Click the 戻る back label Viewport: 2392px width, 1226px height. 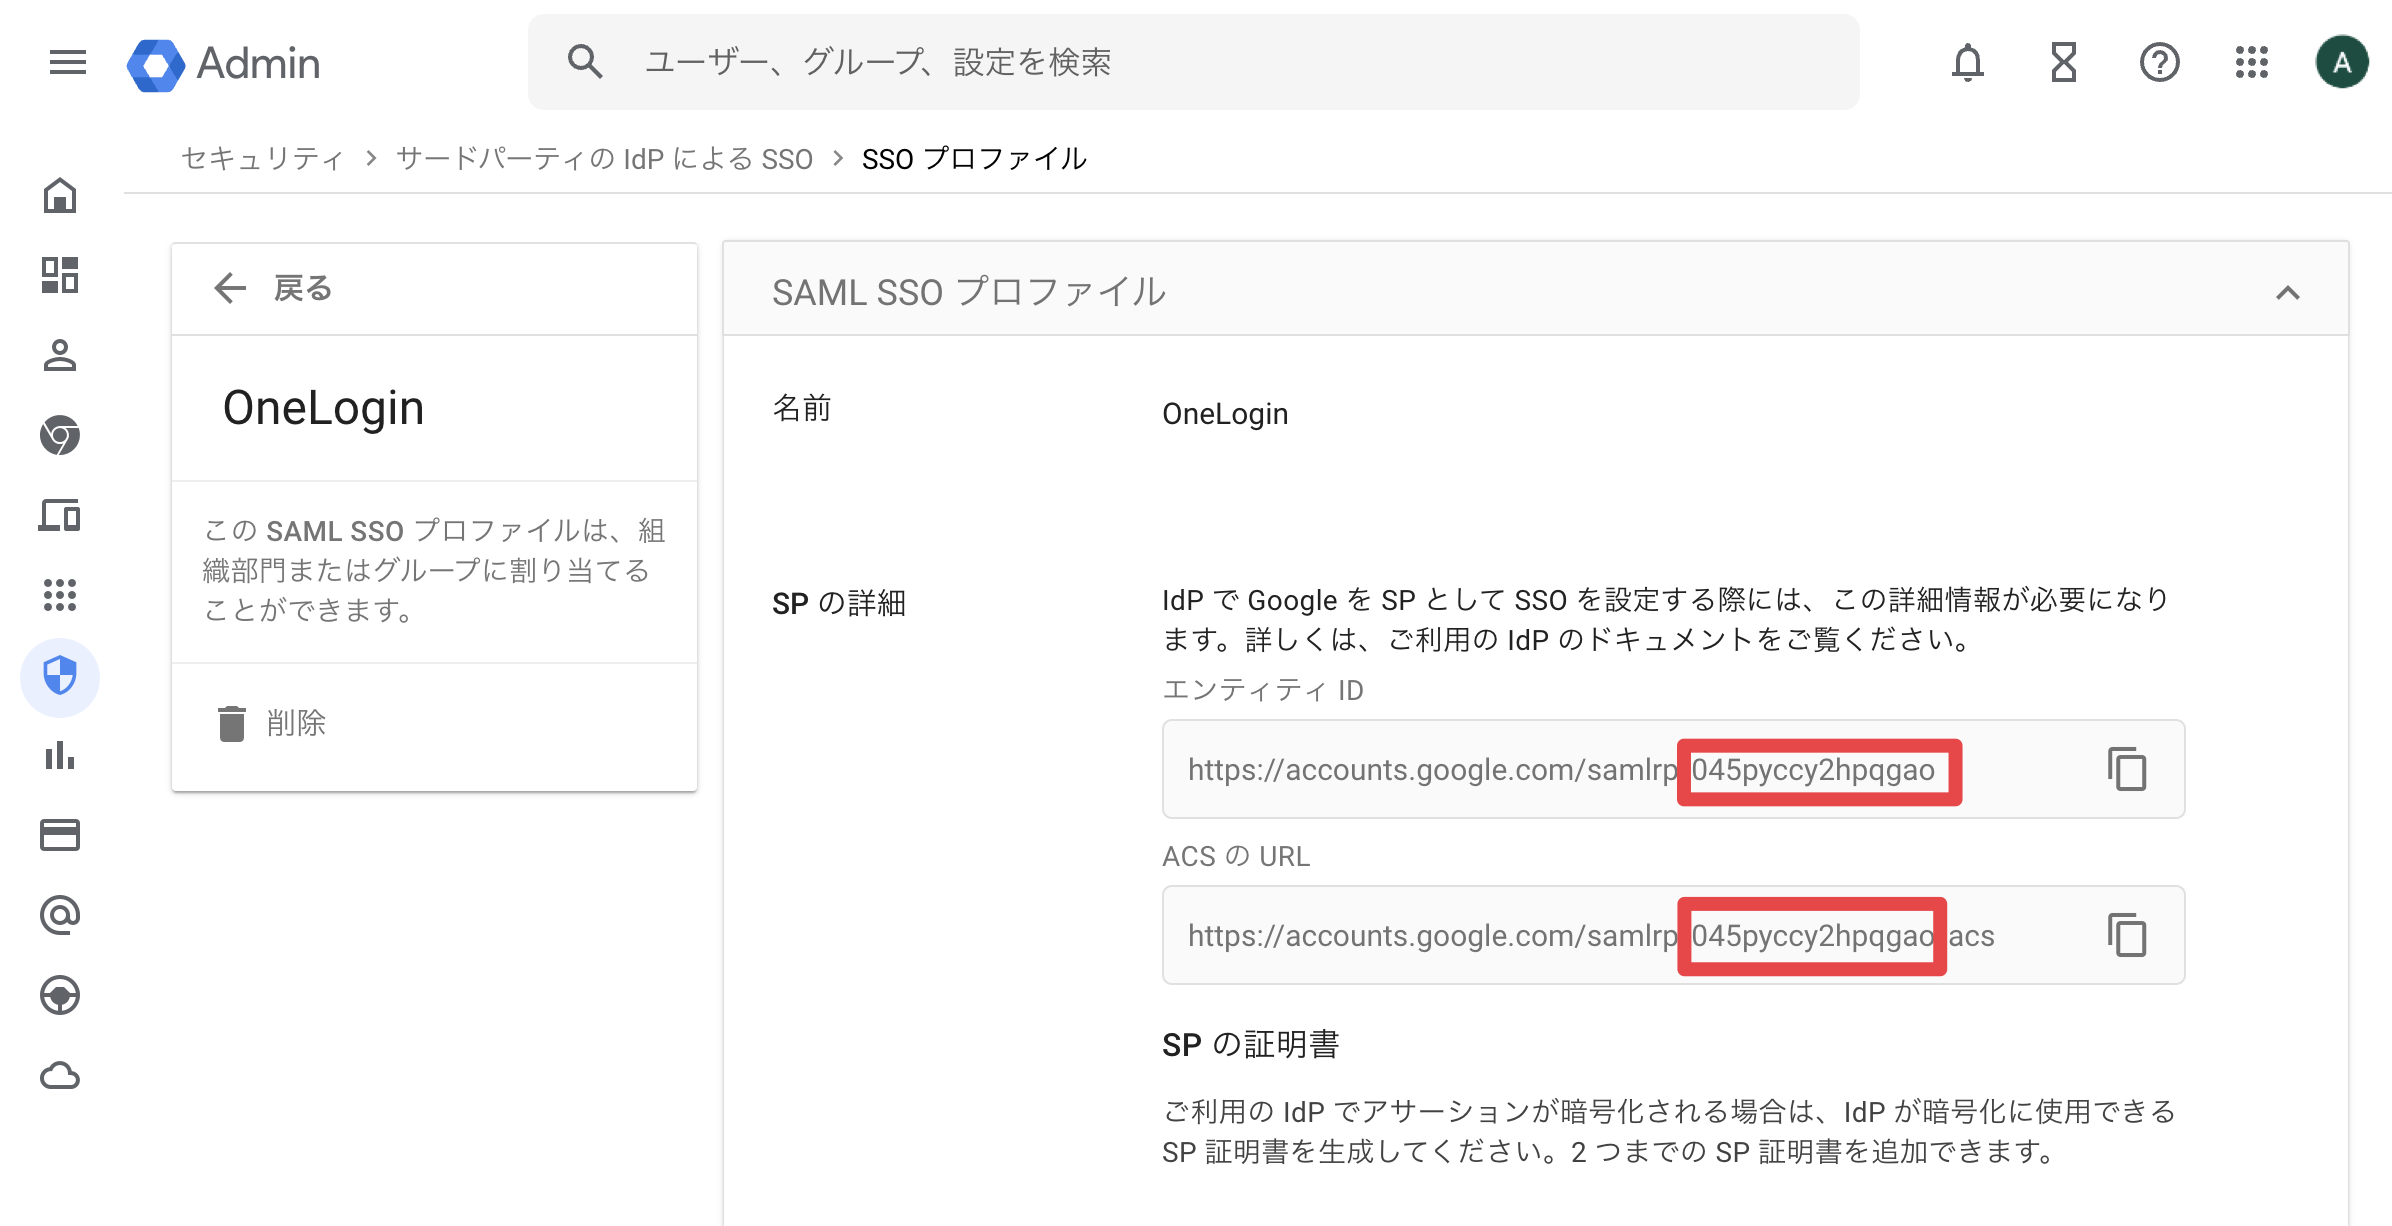303,288
